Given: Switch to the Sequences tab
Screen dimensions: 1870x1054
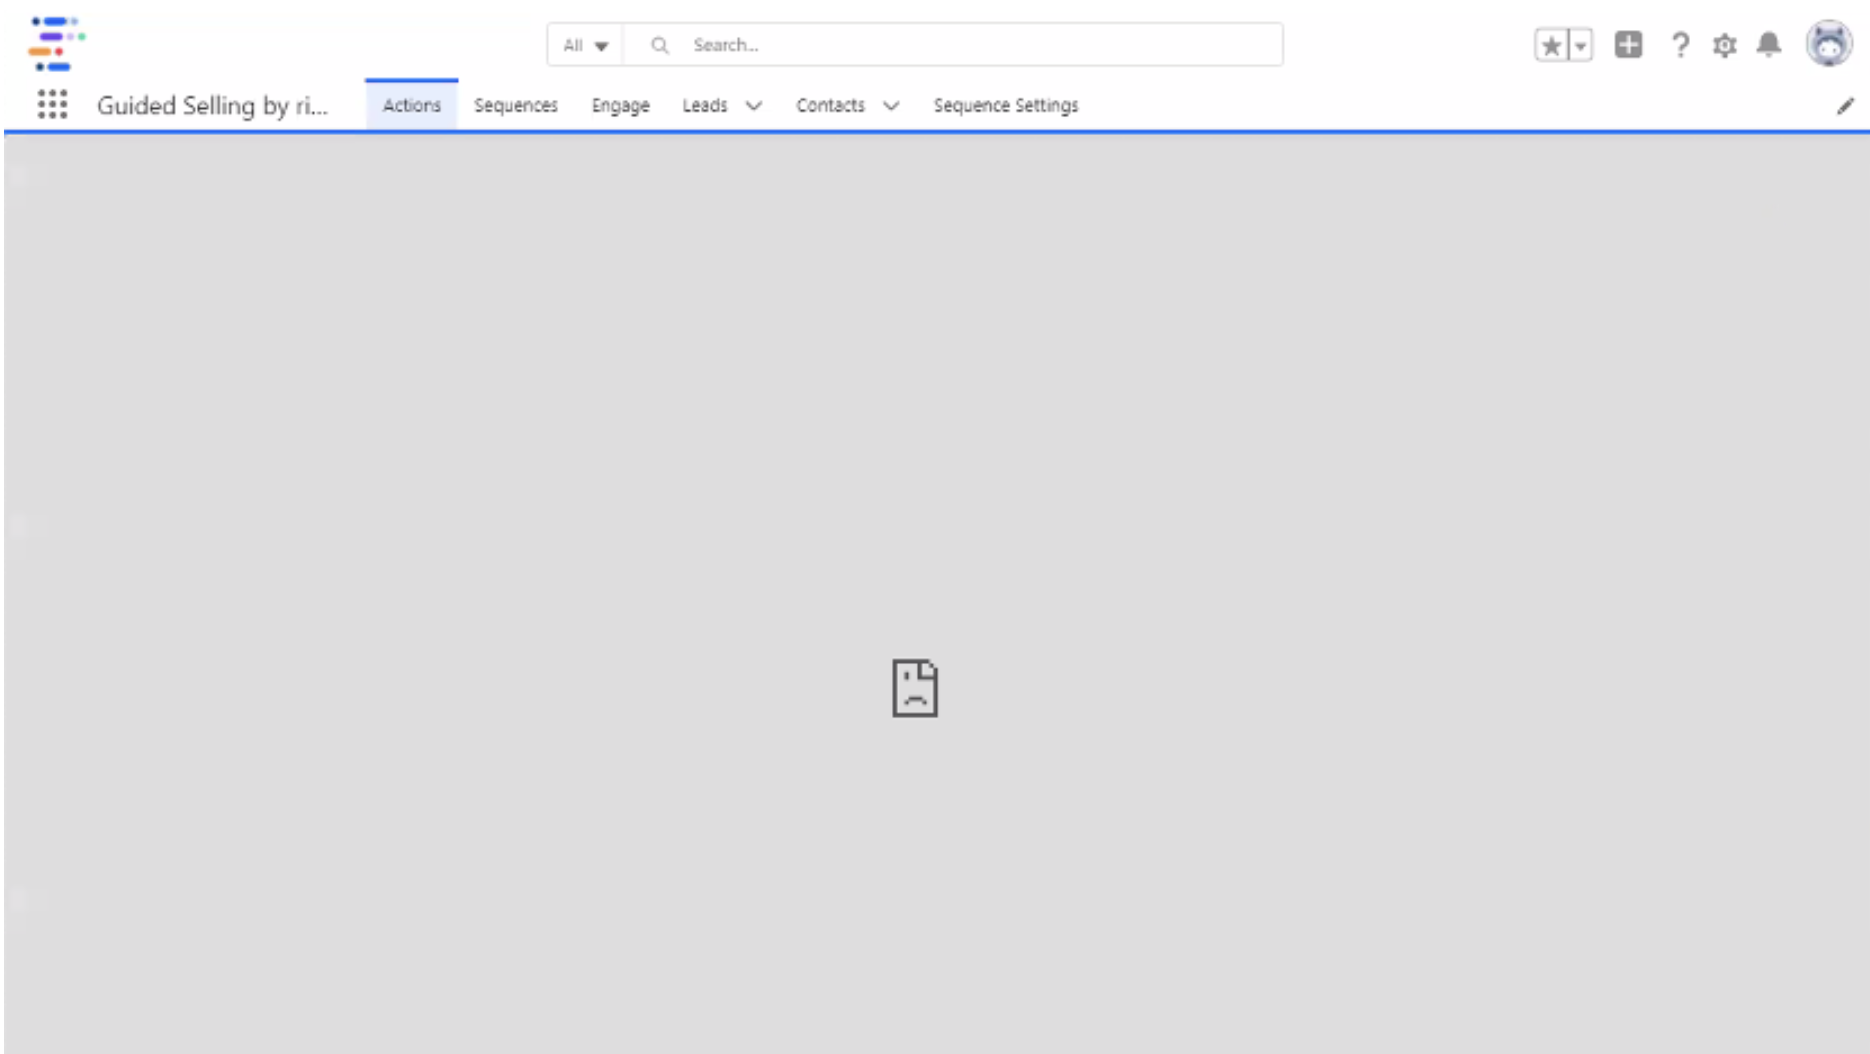Looking at the screenshot, I should (516, 105).
